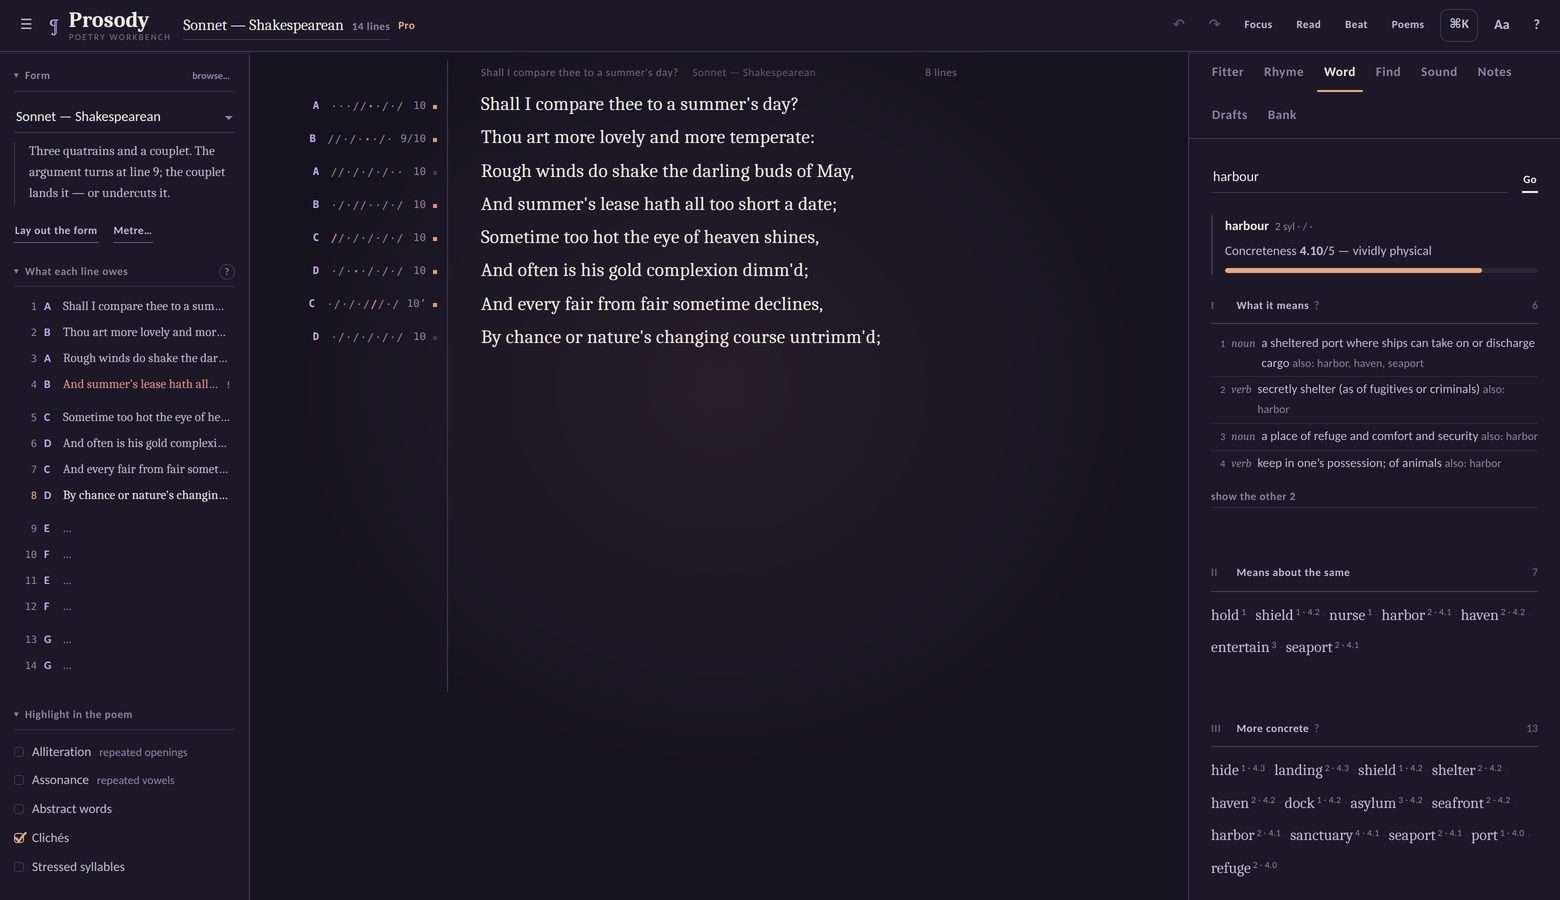This screenshot has height=900, width=1560.
Task: Enable Stressed syllables highlighting
Action: click(x=19, y=867)
